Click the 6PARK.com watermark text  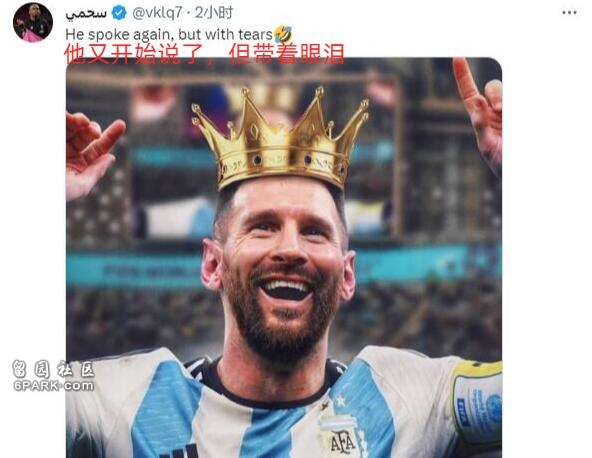point(53,386)
